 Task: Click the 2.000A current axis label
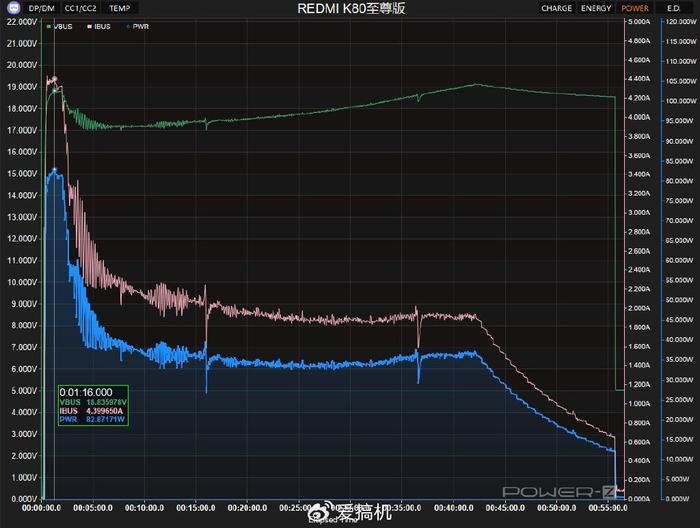pyautogui.click(x=639, y=308)
